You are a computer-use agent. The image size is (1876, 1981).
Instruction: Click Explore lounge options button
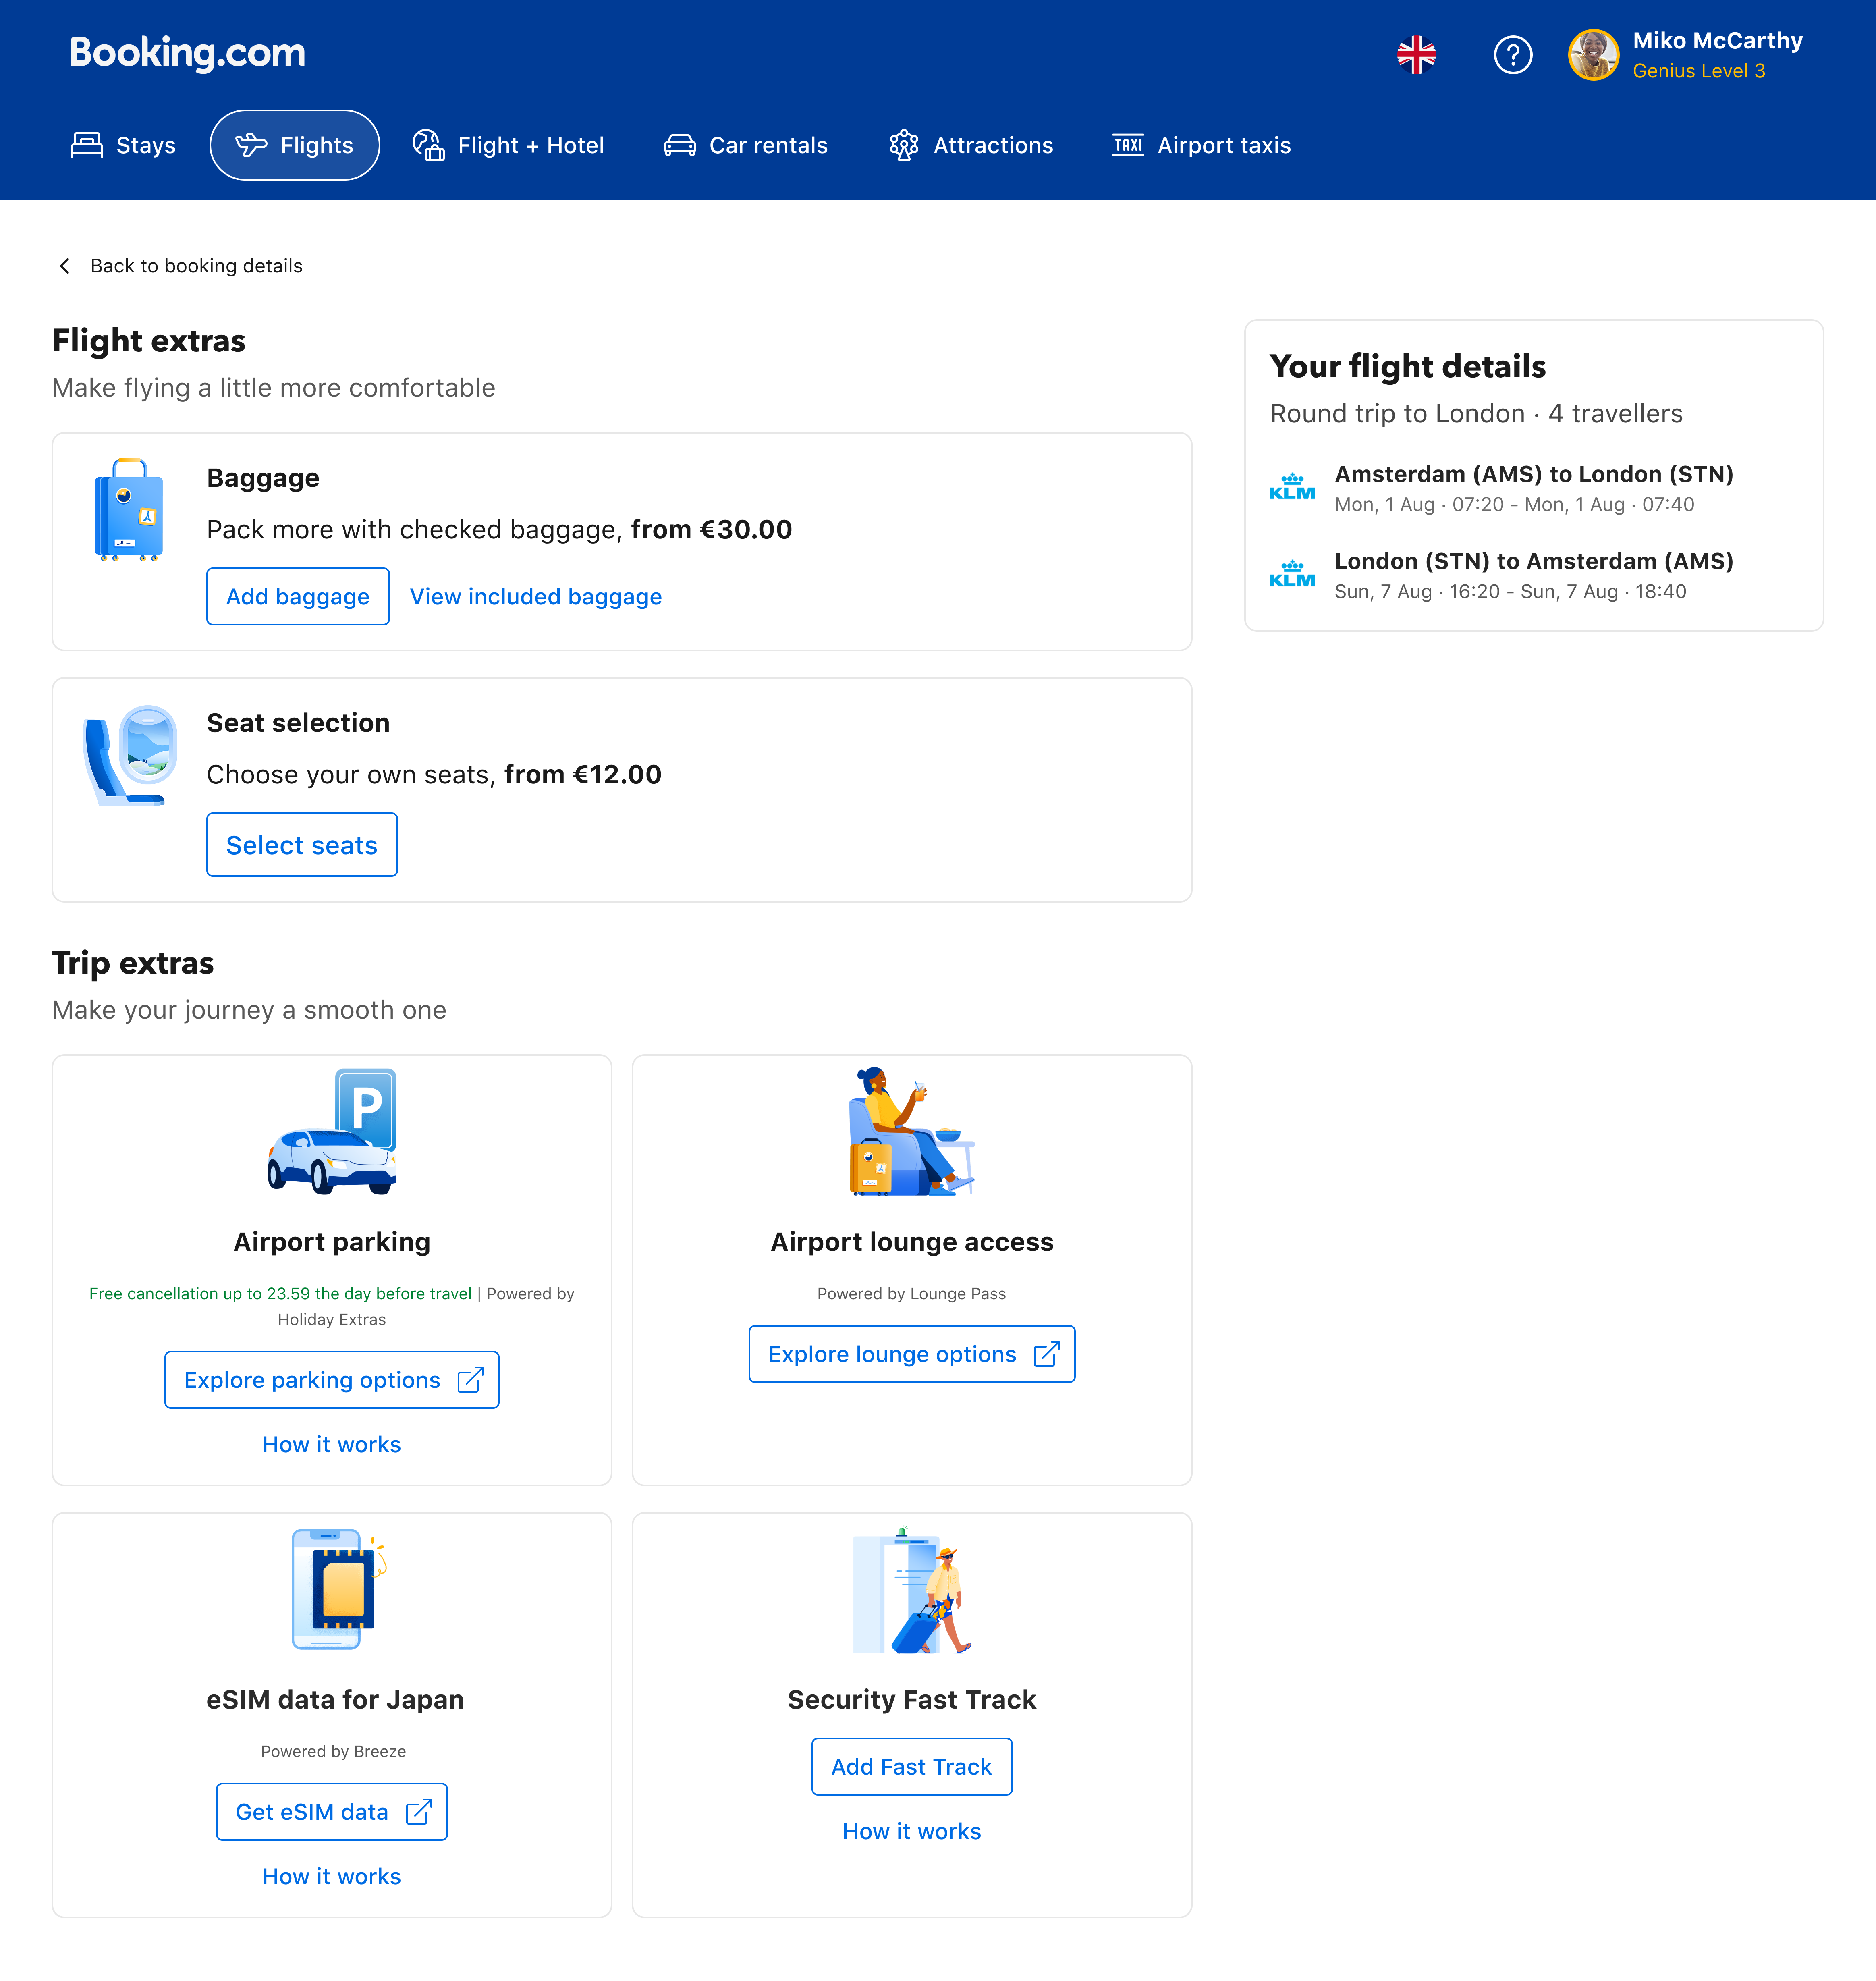pos(912,1354)
